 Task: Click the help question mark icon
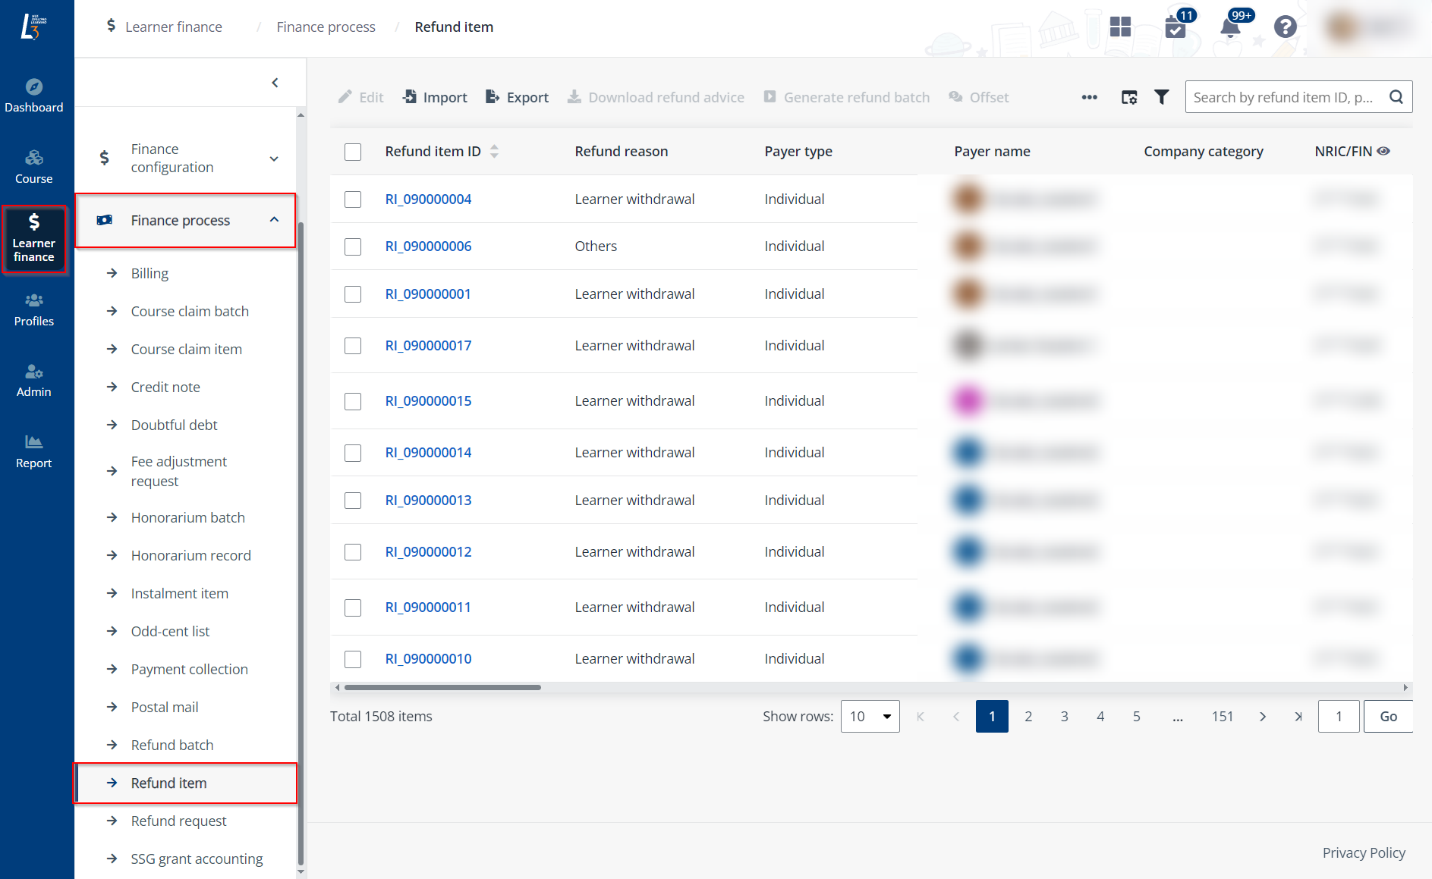[x=1285, y=27]
